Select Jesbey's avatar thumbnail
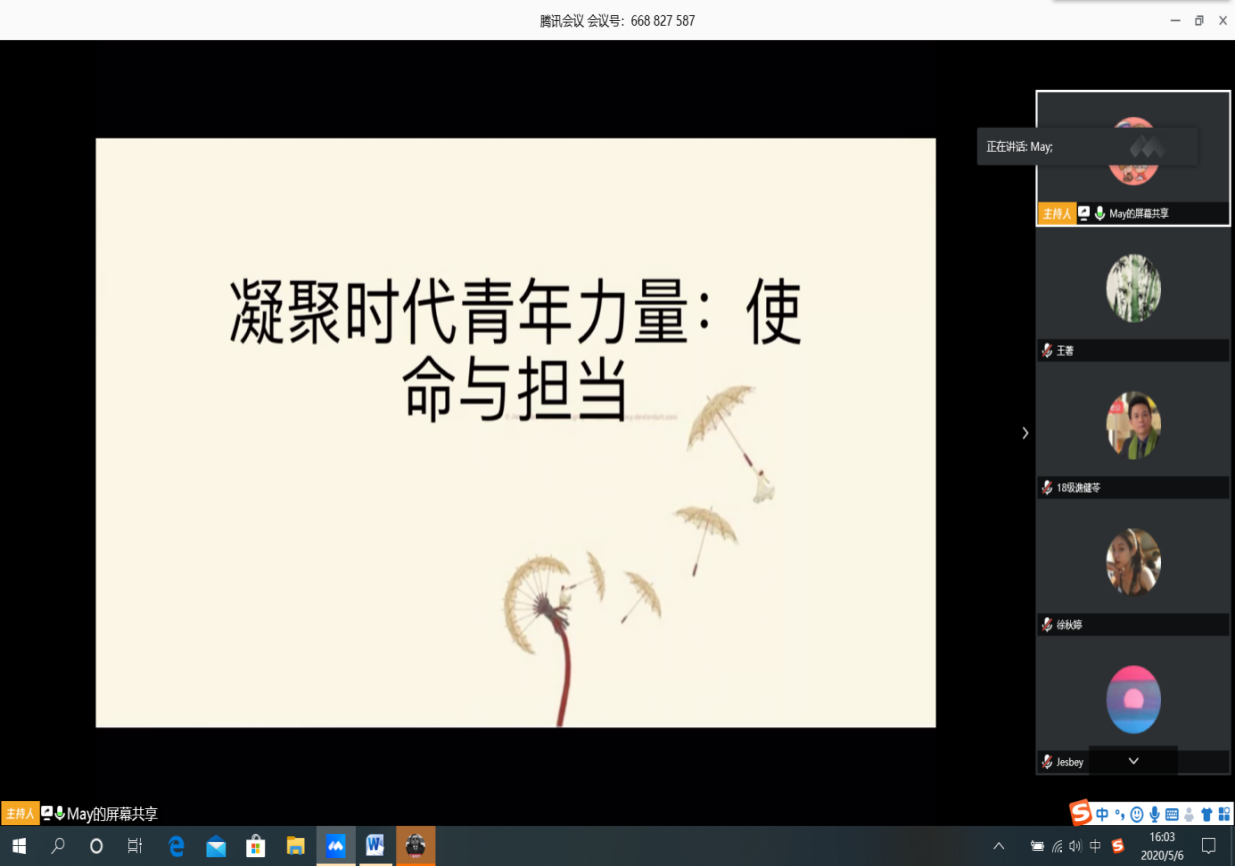 pyautogui.click(x=1133, y=698)
